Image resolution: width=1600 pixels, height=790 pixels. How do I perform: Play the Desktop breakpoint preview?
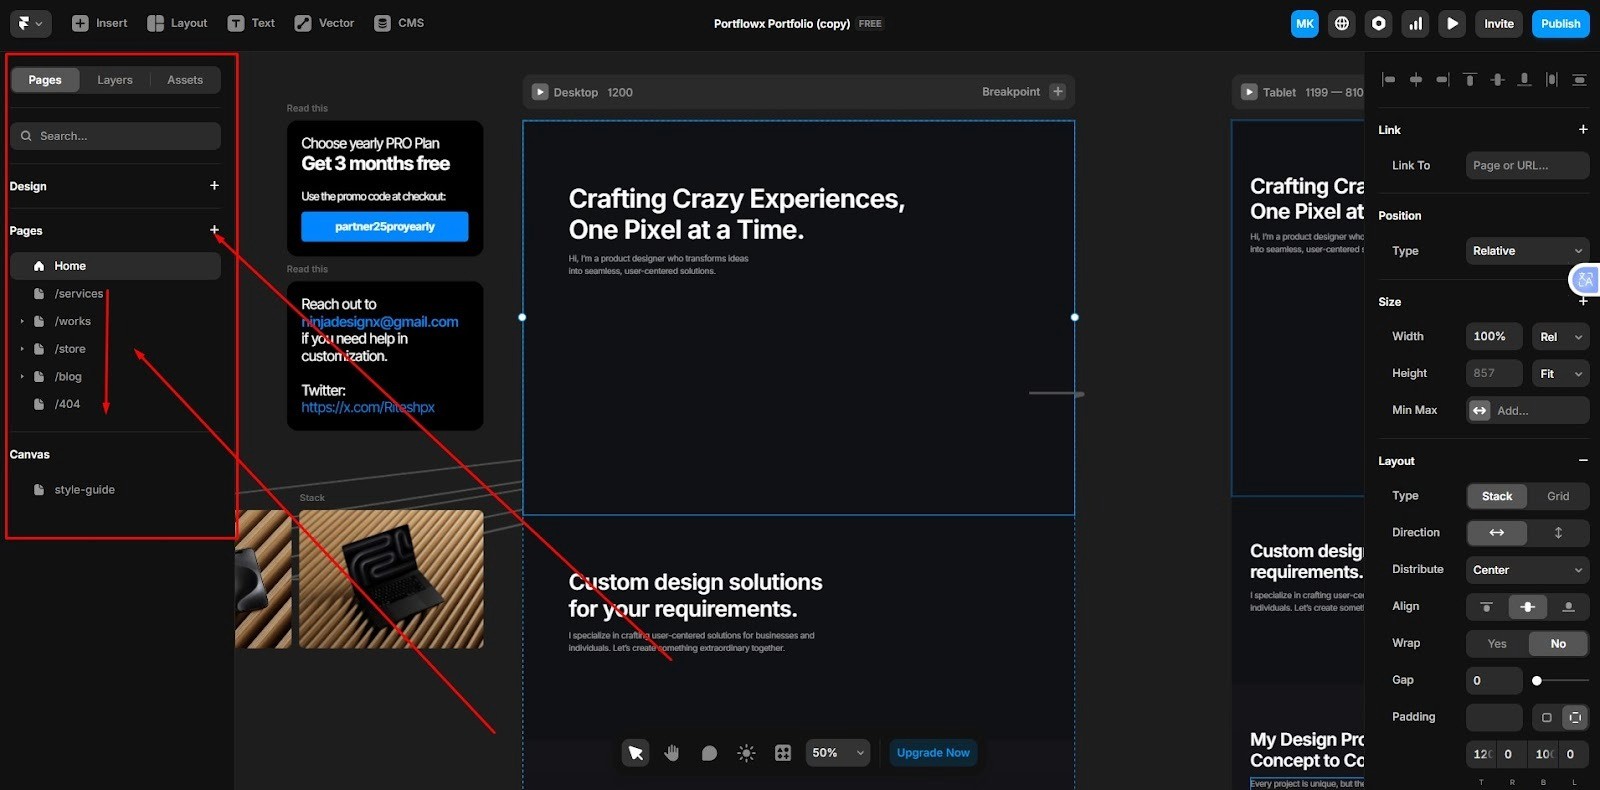click(x=540, y=92)
